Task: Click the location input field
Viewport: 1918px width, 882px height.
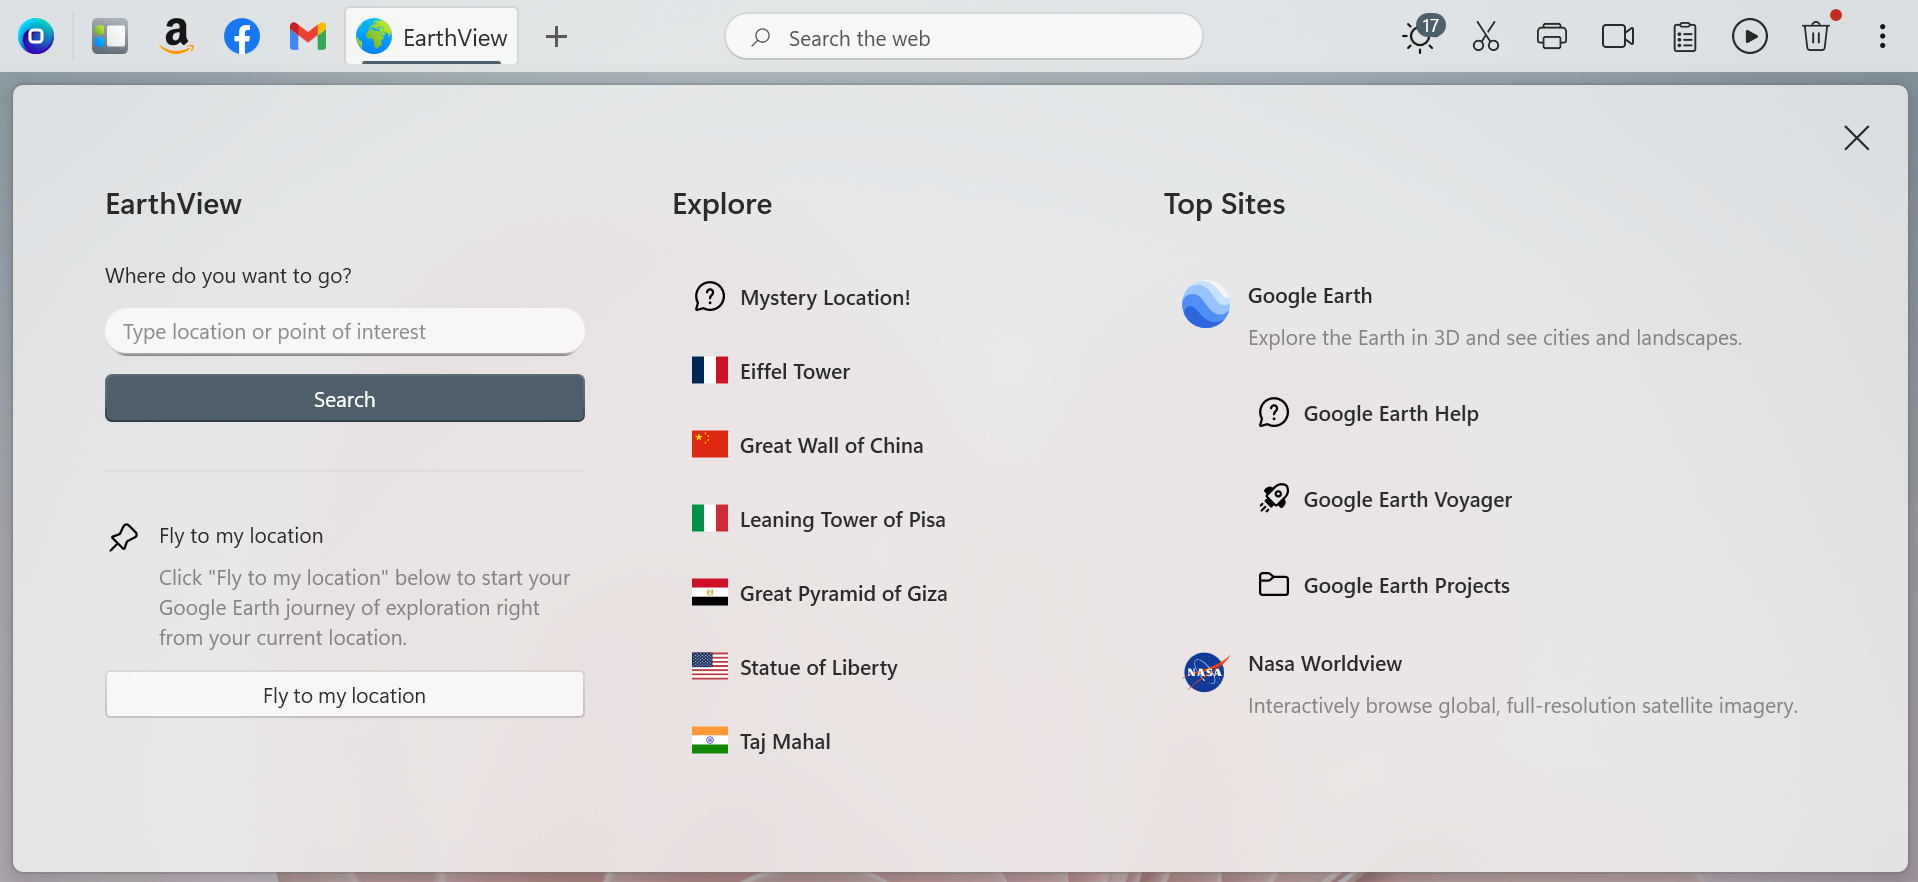Action: click(345, 331)
